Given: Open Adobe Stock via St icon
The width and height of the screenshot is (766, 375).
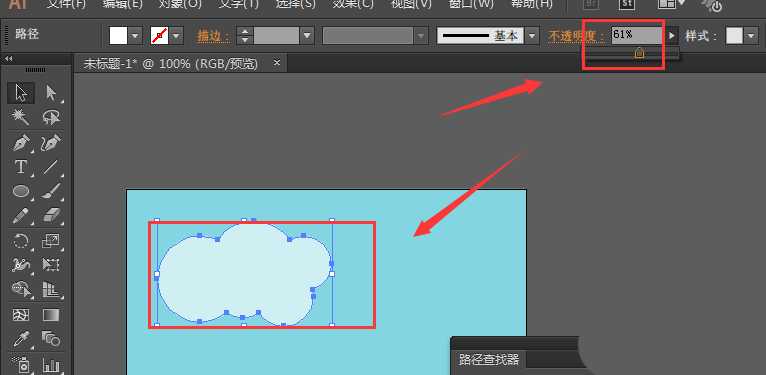Looking at the screenshot, I should pos(626,4).
